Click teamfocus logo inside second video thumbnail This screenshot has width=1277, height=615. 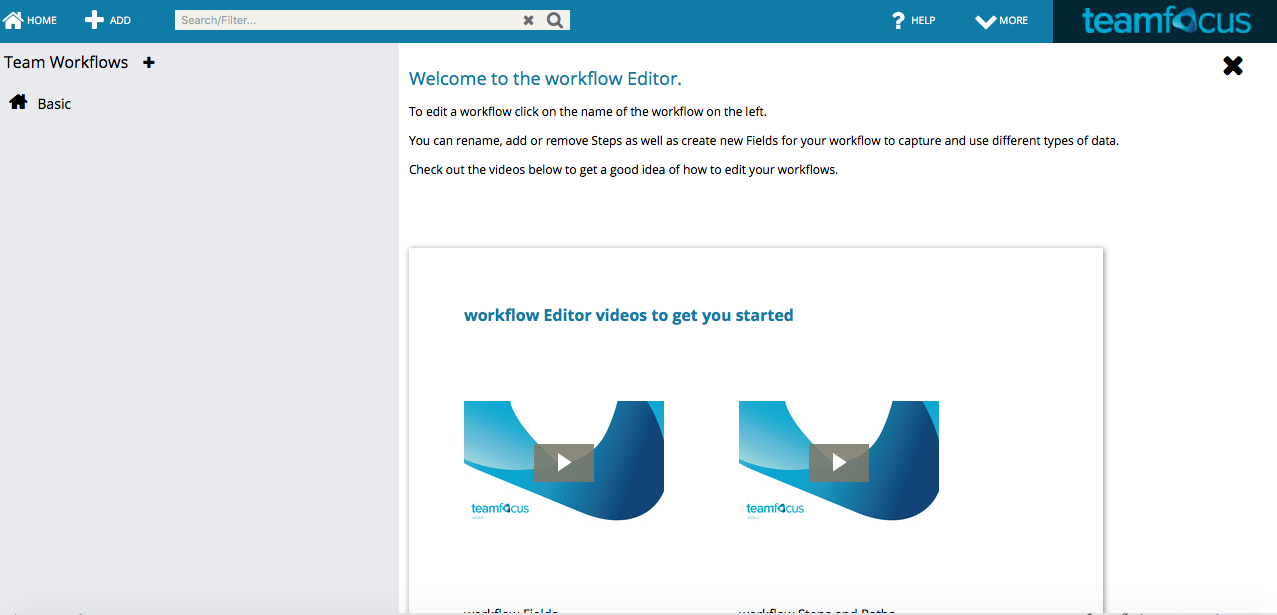click(775, 509)
